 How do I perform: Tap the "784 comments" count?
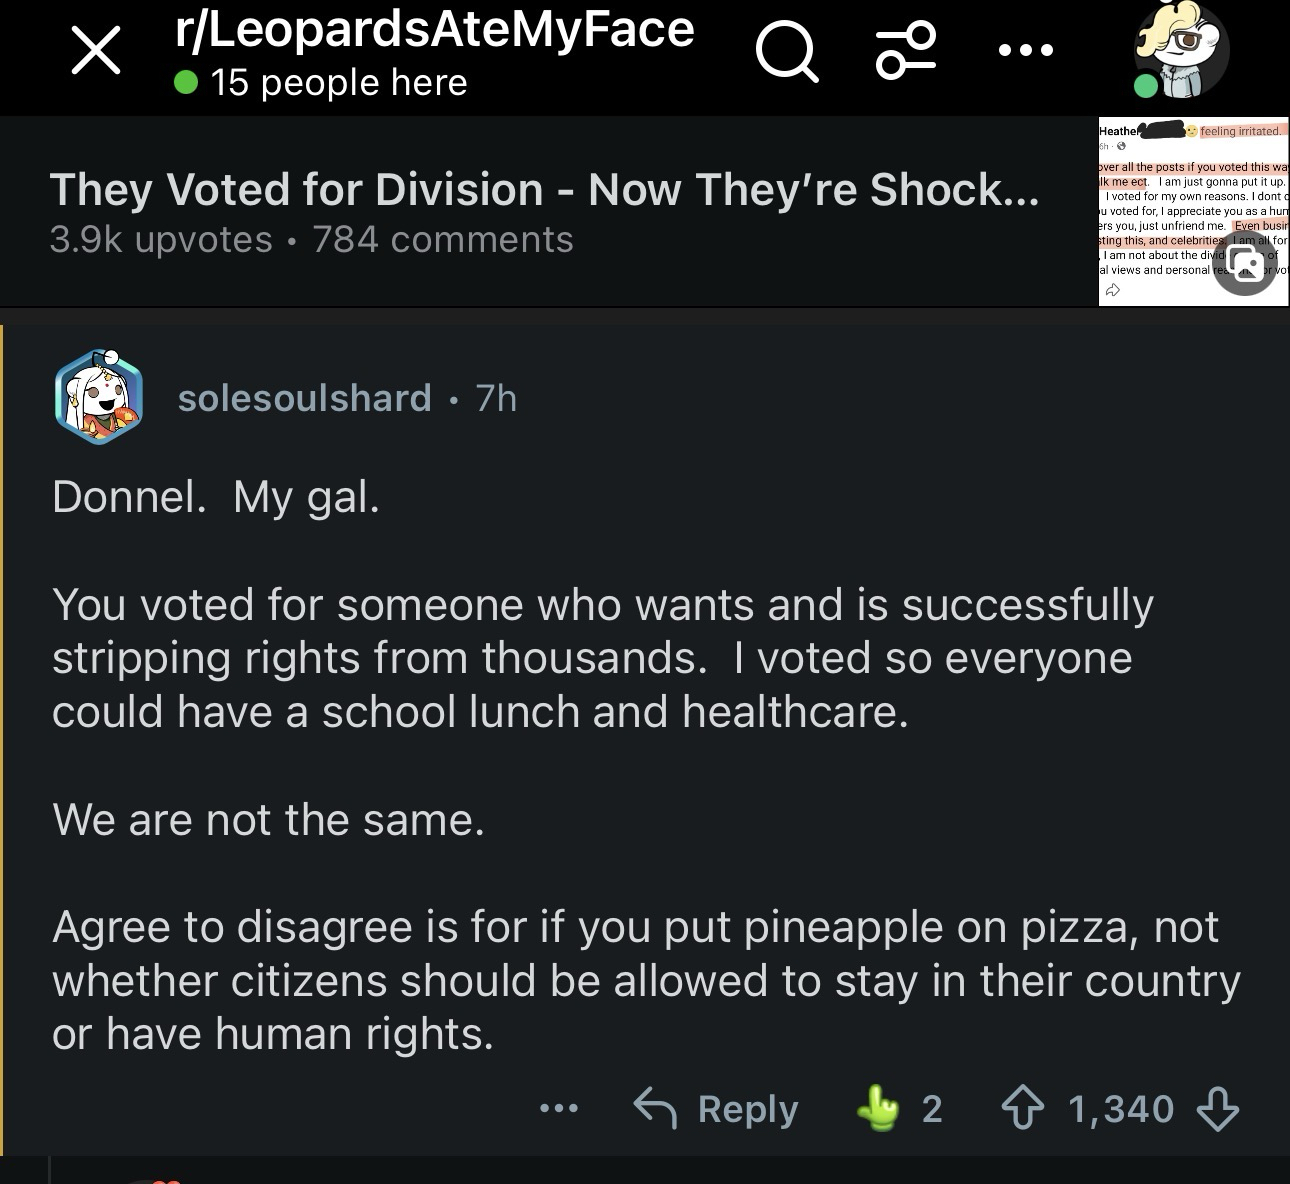(x=443, y=240)
